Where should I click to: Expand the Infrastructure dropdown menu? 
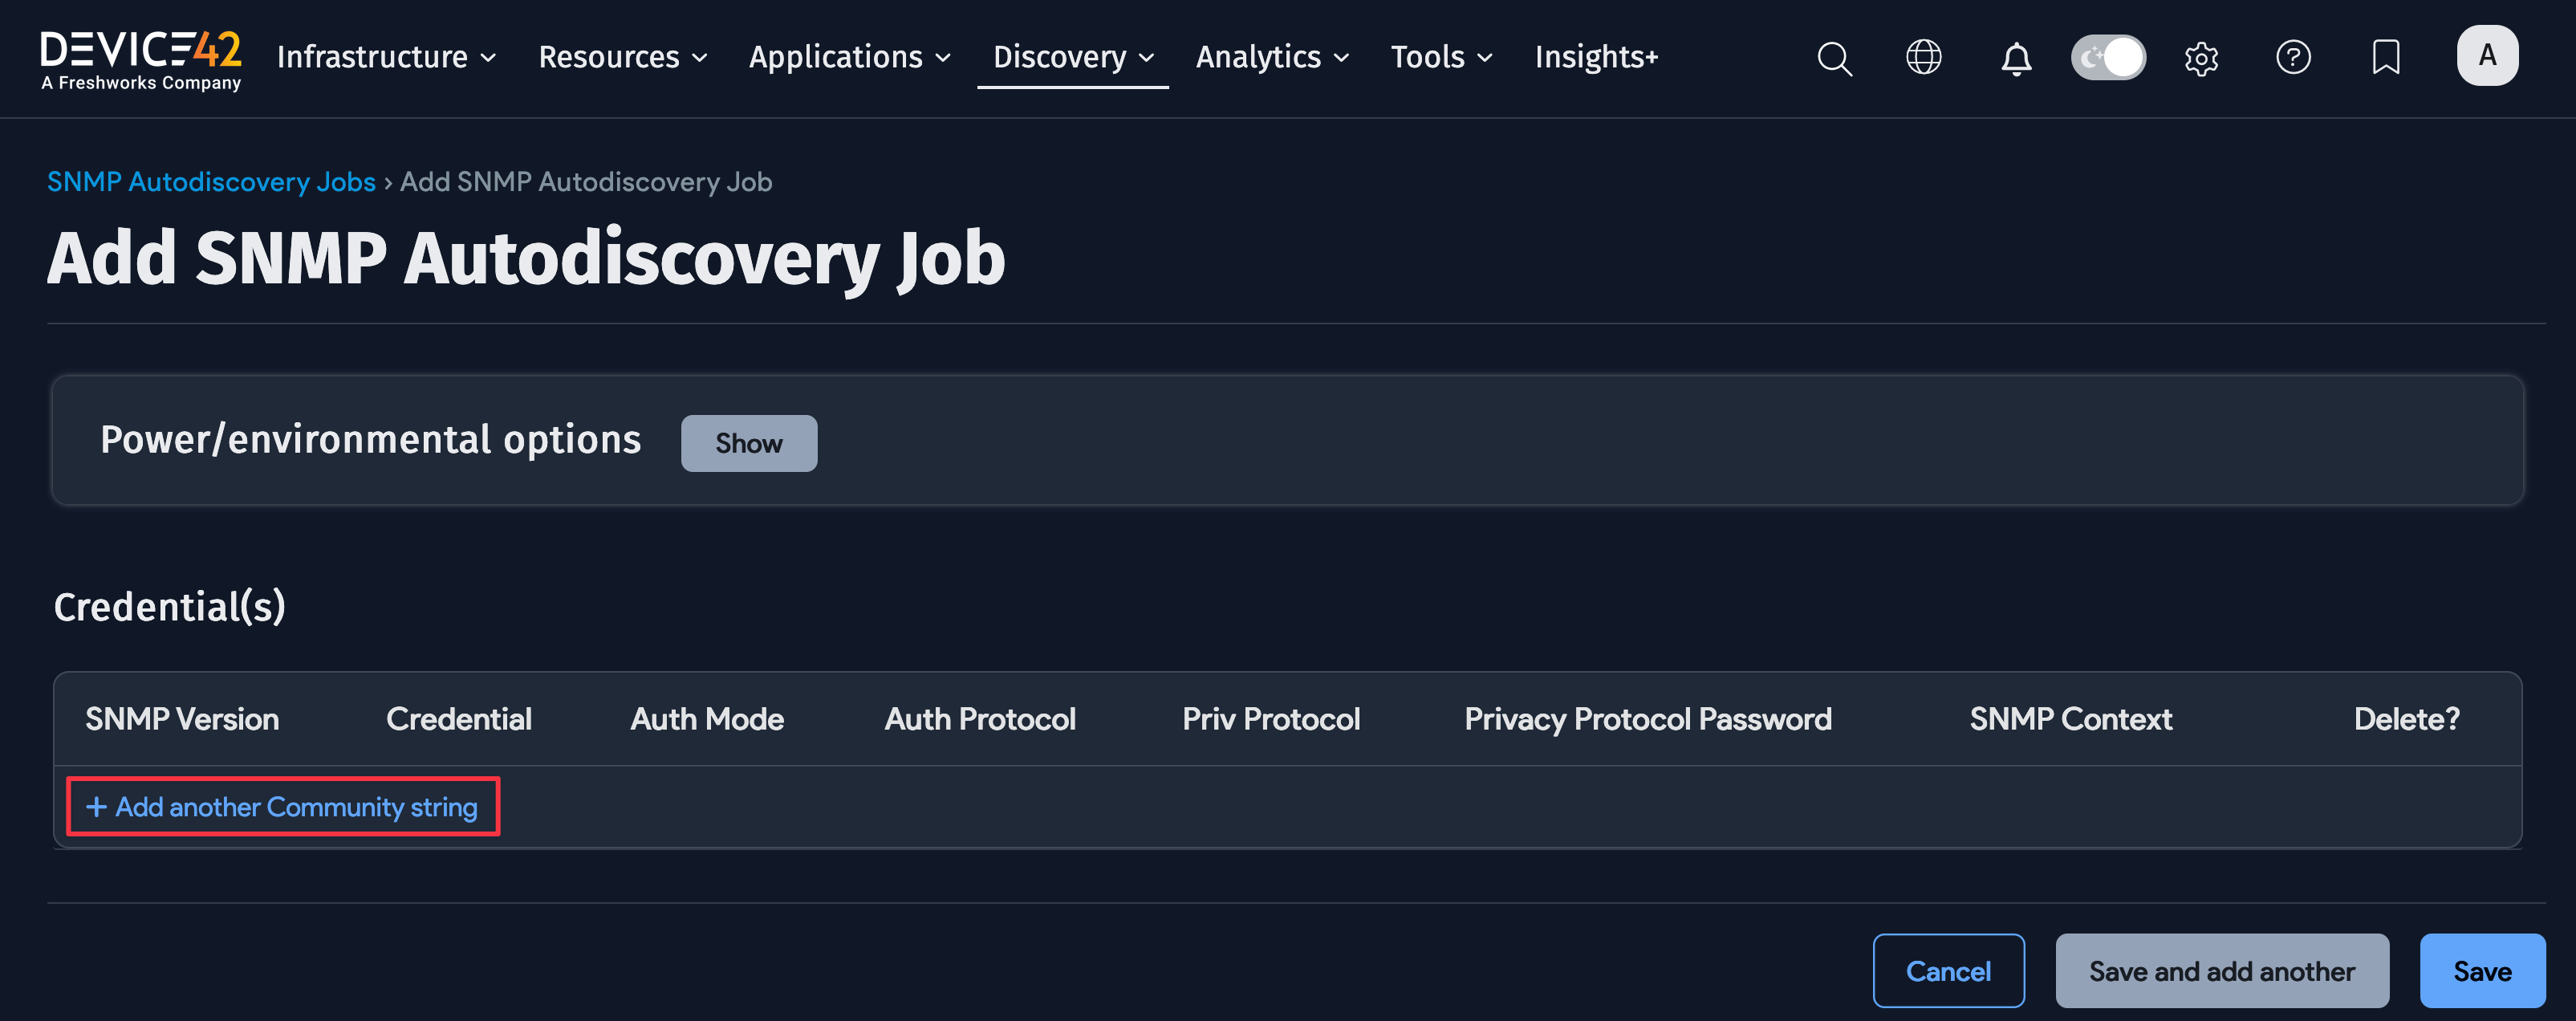pyautogui.click(x=386, y=57)
